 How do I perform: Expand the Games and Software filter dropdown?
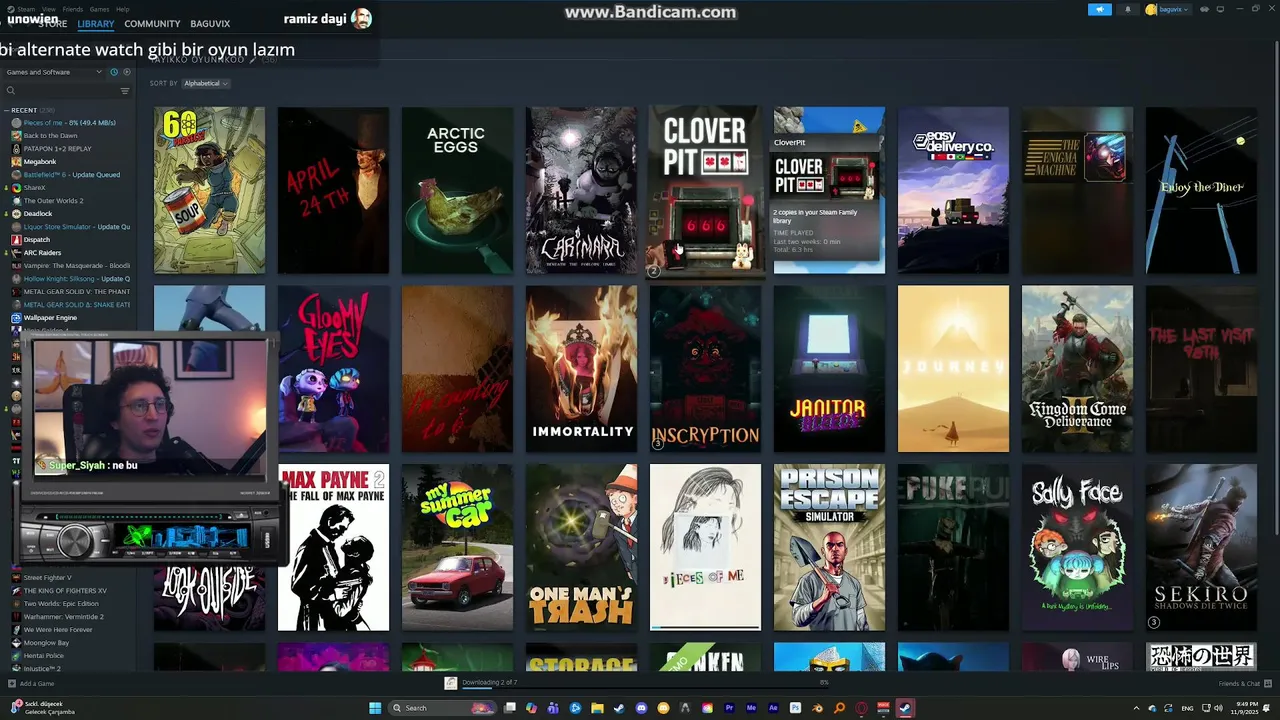pos(54,72)
